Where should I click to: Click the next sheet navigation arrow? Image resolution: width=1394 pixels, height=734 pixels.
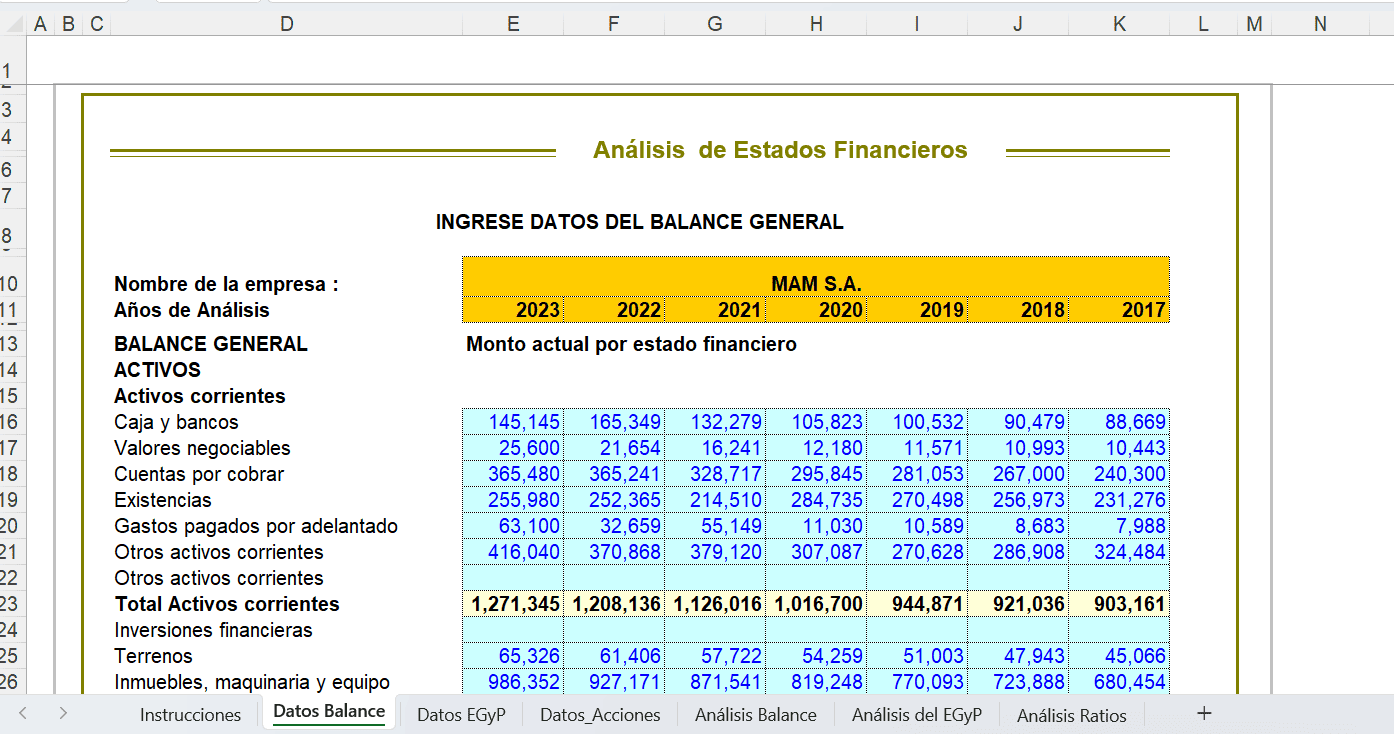[x=62, y=714]
